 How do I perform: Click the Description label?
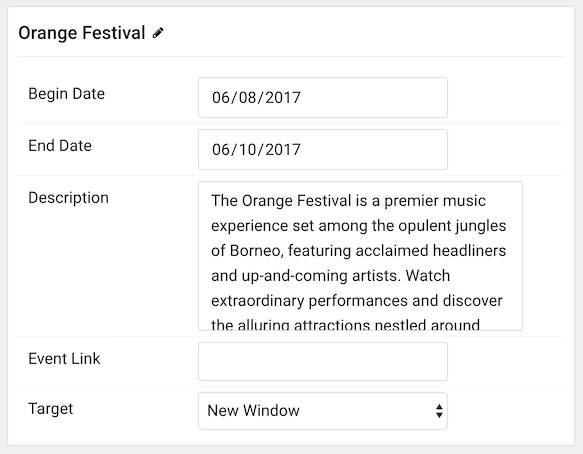click(68, 198)
